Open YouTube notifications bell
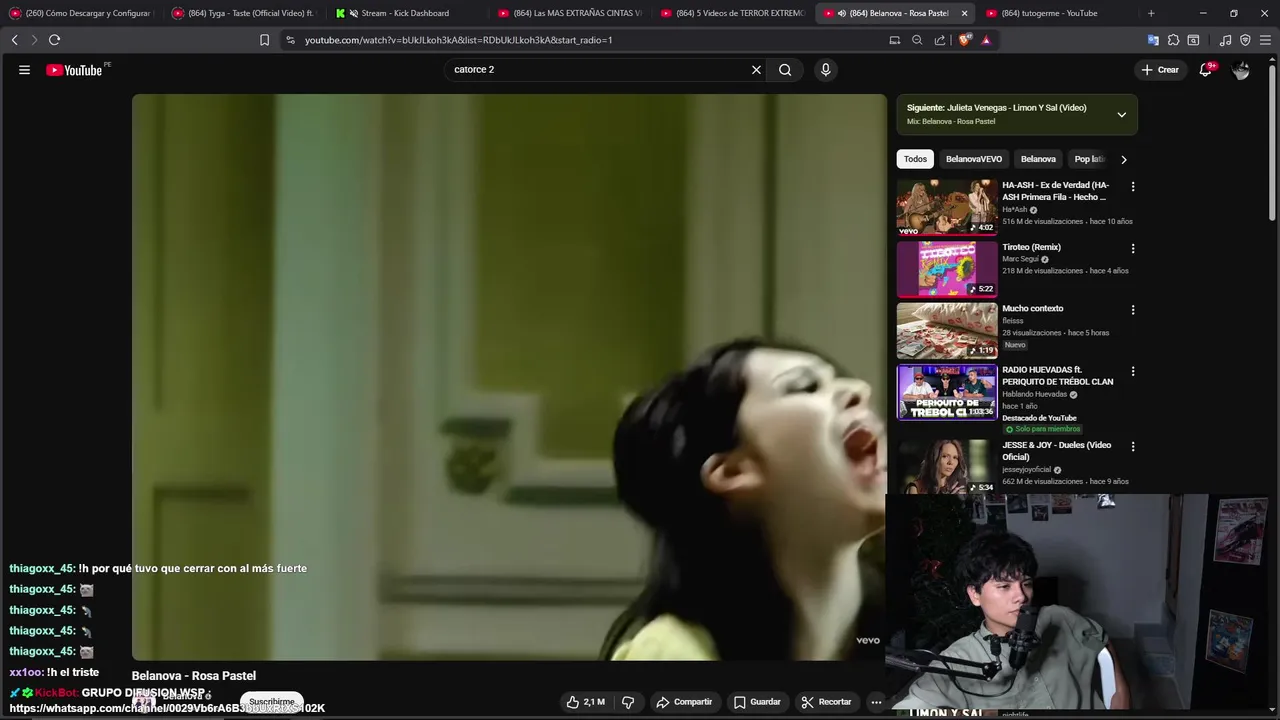This screenshot has height=720, width=1280. [x=1206, y=70]
